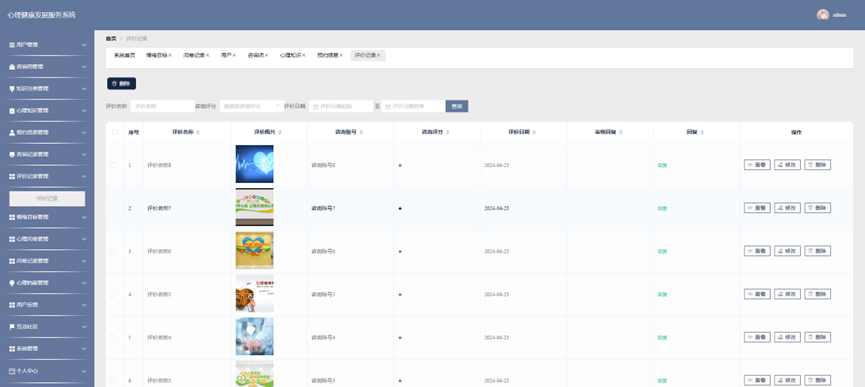Click the 心理档案管理 bulb icon
This screenshot has height=387, width=865.
12,283
